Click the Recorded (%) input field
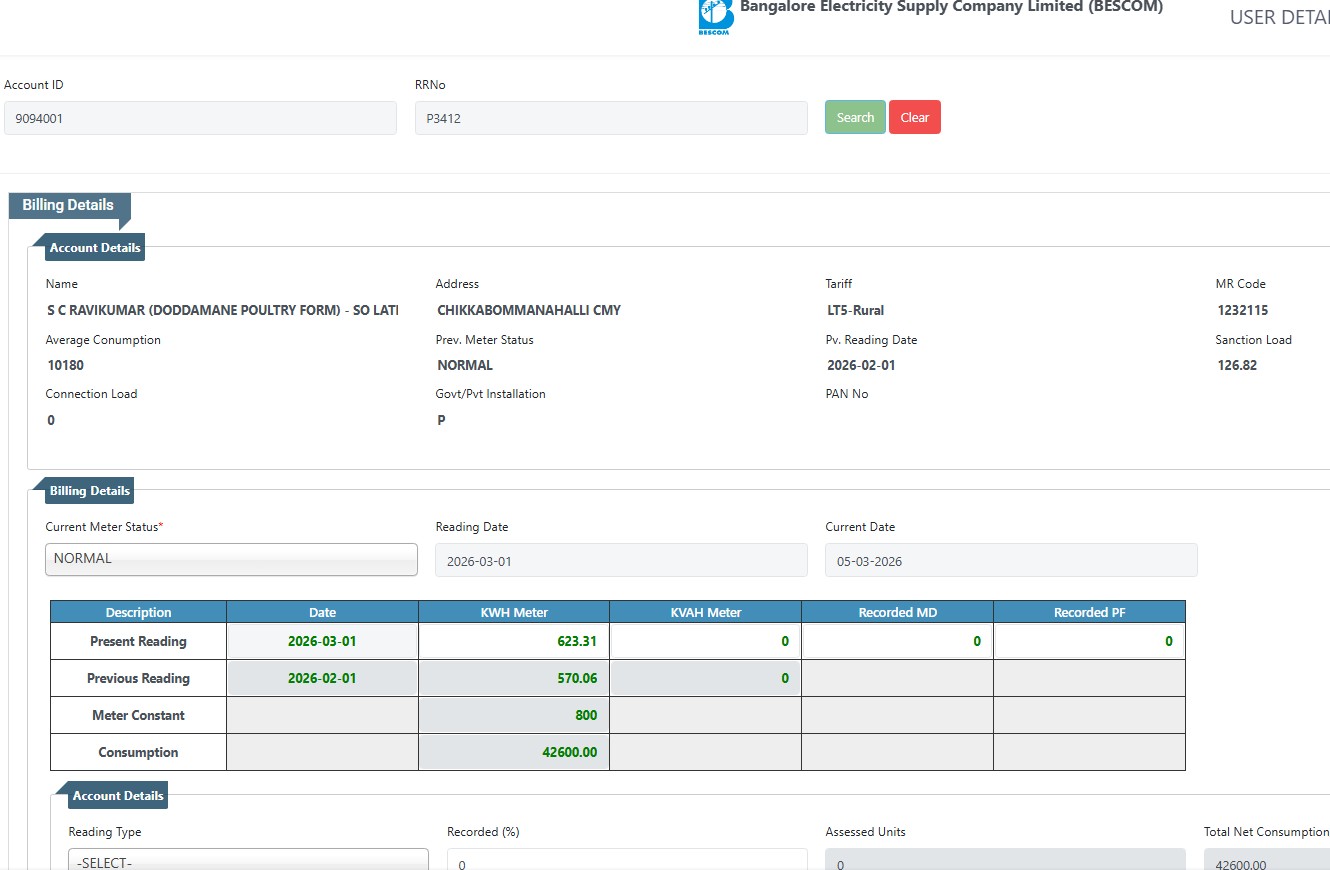 coord(627,862)
